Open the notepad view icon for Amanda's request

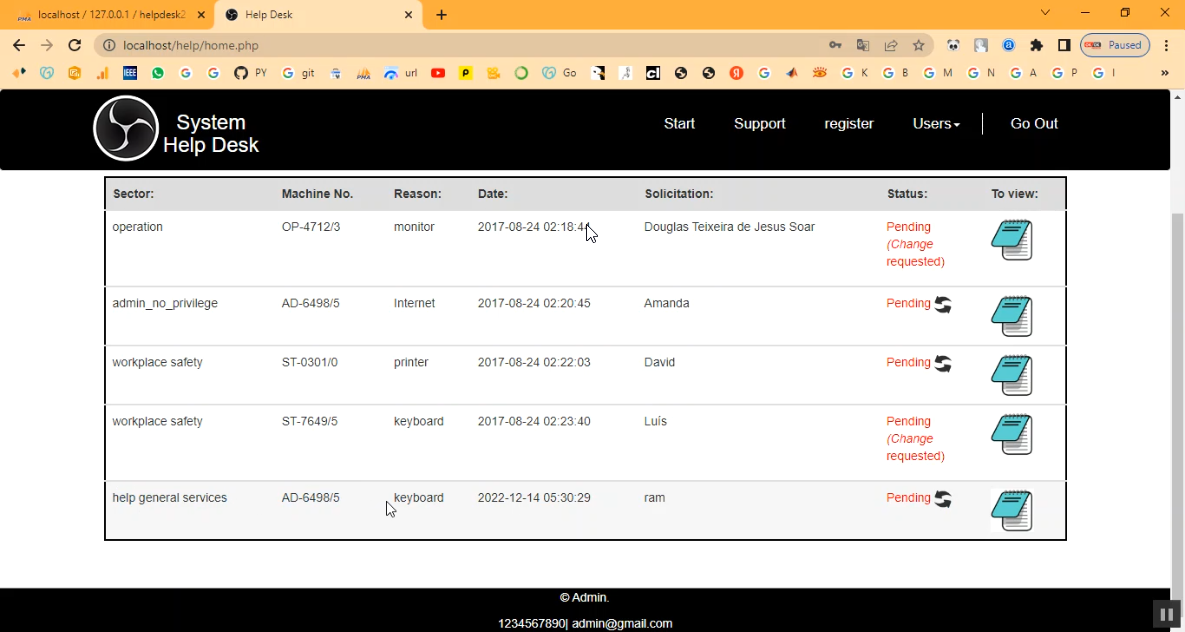(1011, 316)
